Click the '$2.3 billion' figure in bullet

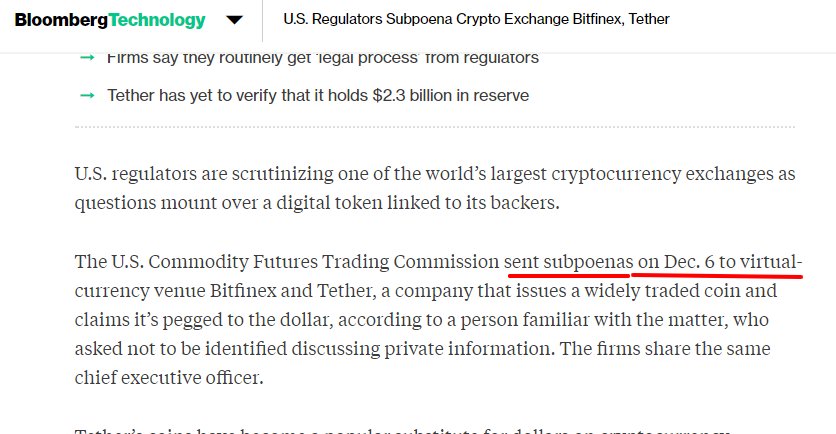click(414, 95)
